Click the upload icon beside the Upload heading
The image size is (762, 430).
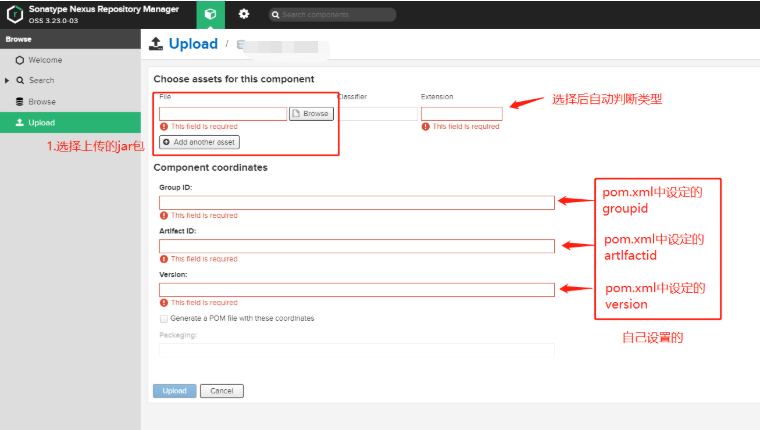coord(156,44)
